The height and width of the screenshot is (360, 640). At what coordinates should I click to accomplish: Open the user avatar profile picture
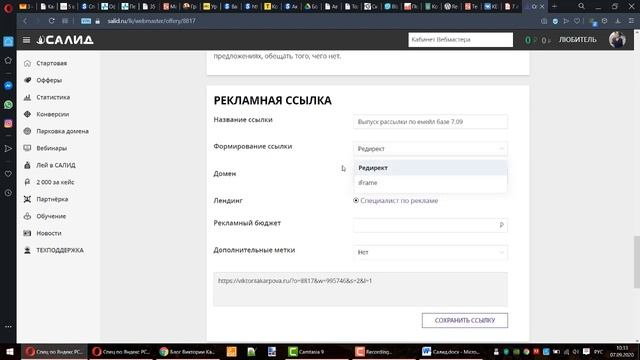coord(617,40)
